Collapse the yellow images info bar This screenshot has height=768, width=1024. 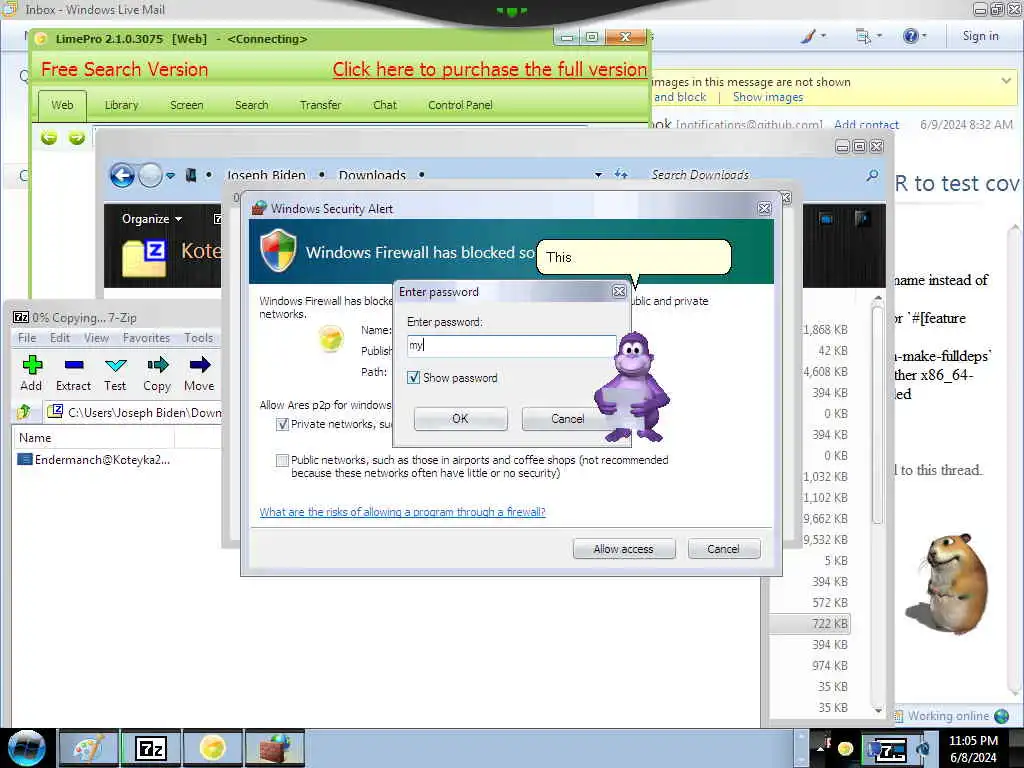point(1006,81)
